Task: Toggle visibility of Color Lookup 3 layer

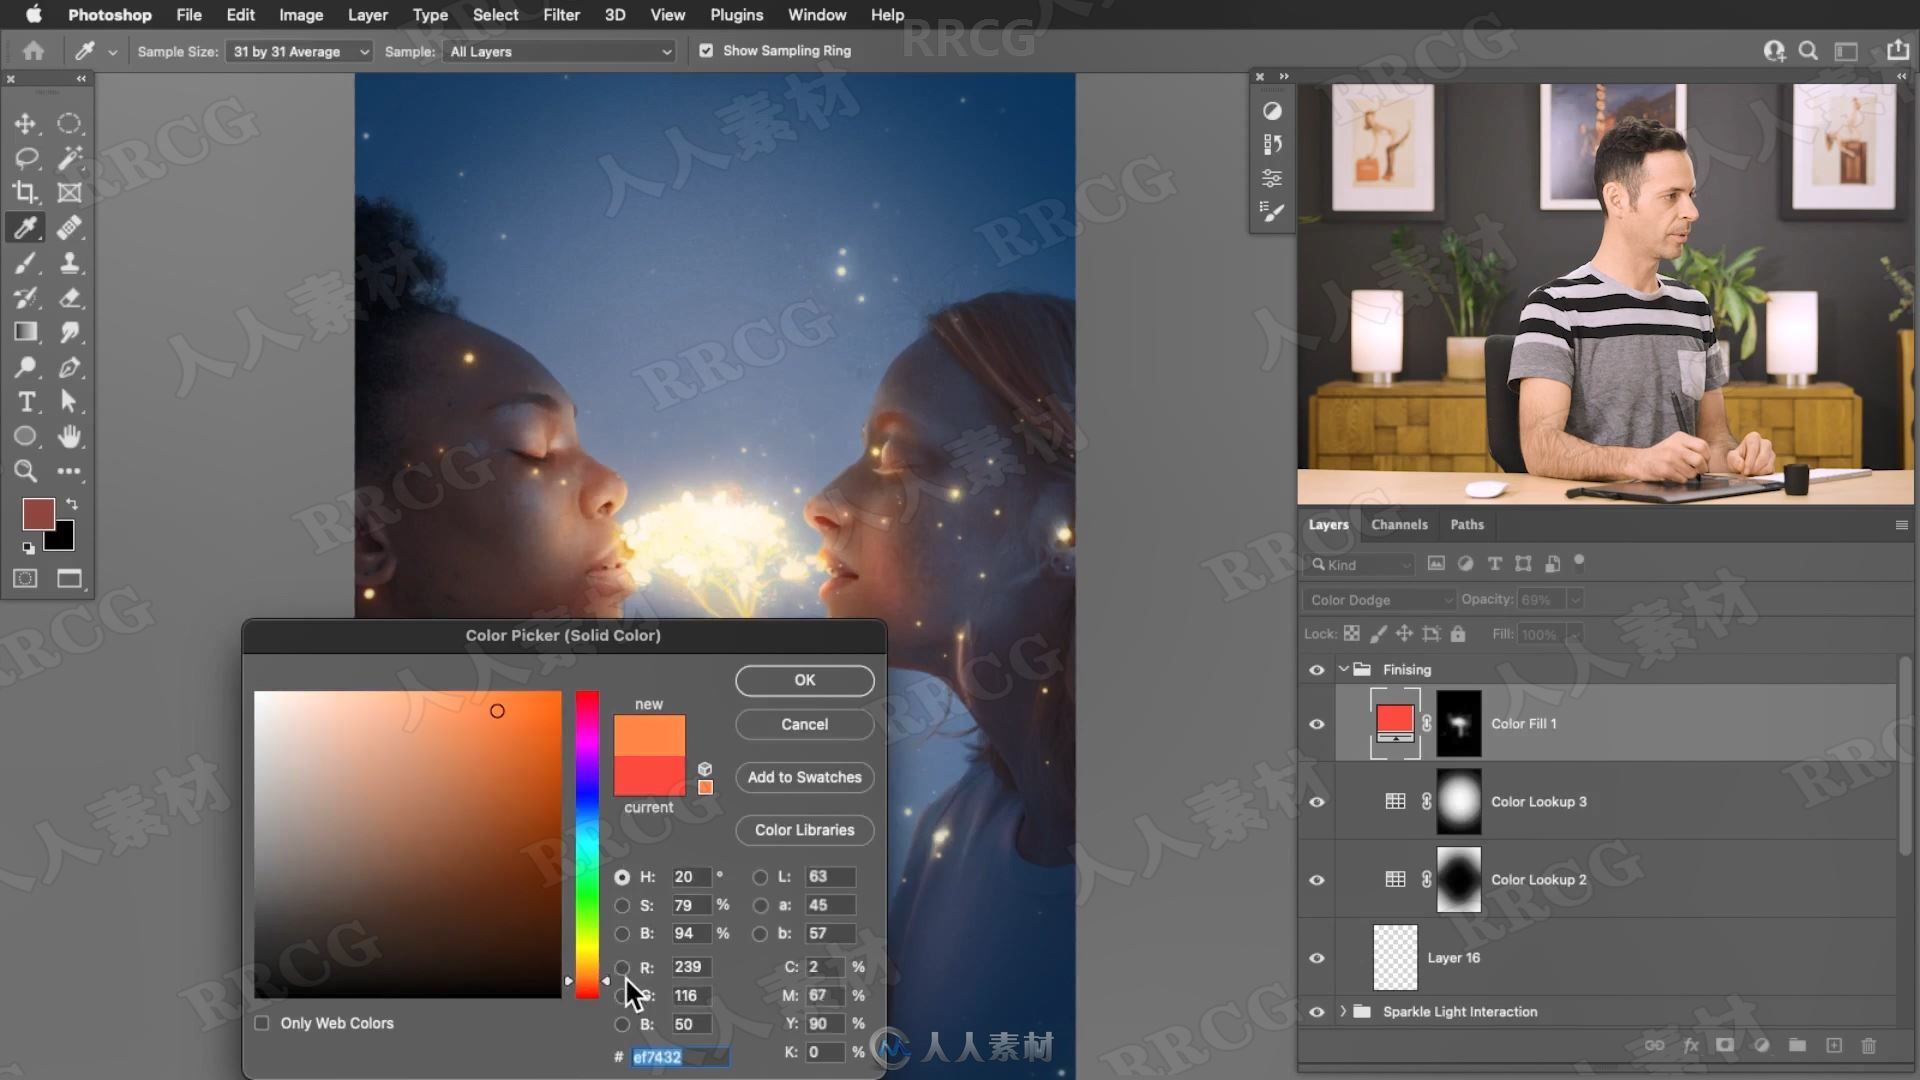Action: click(1316, 802)
